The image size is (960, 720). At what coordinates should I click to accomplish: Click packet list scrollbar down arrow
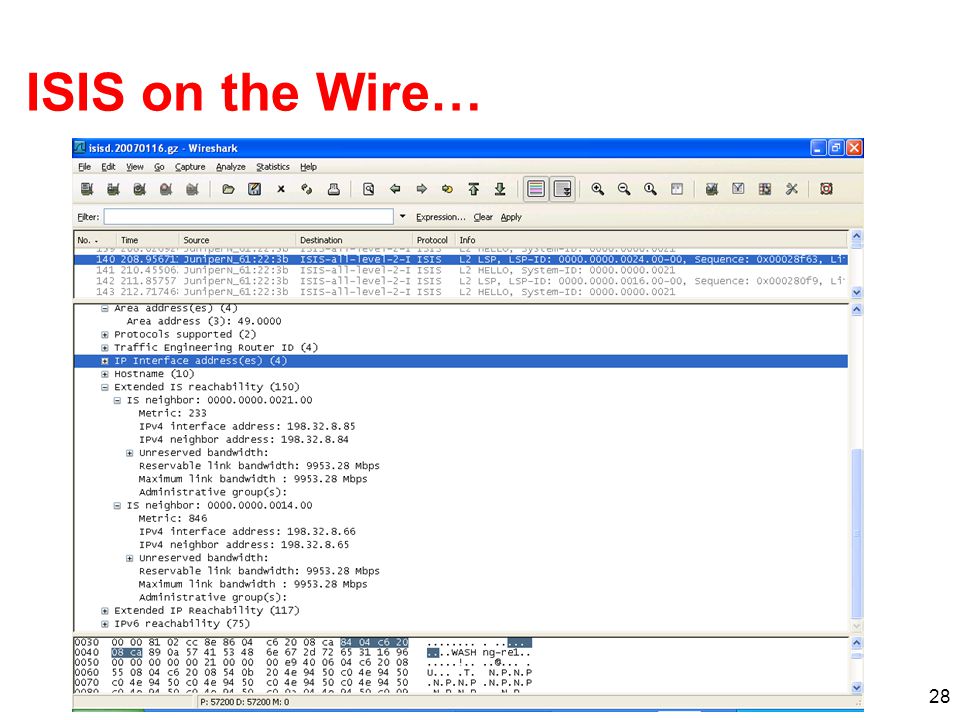pyautogui.click(x=857, y=293)
